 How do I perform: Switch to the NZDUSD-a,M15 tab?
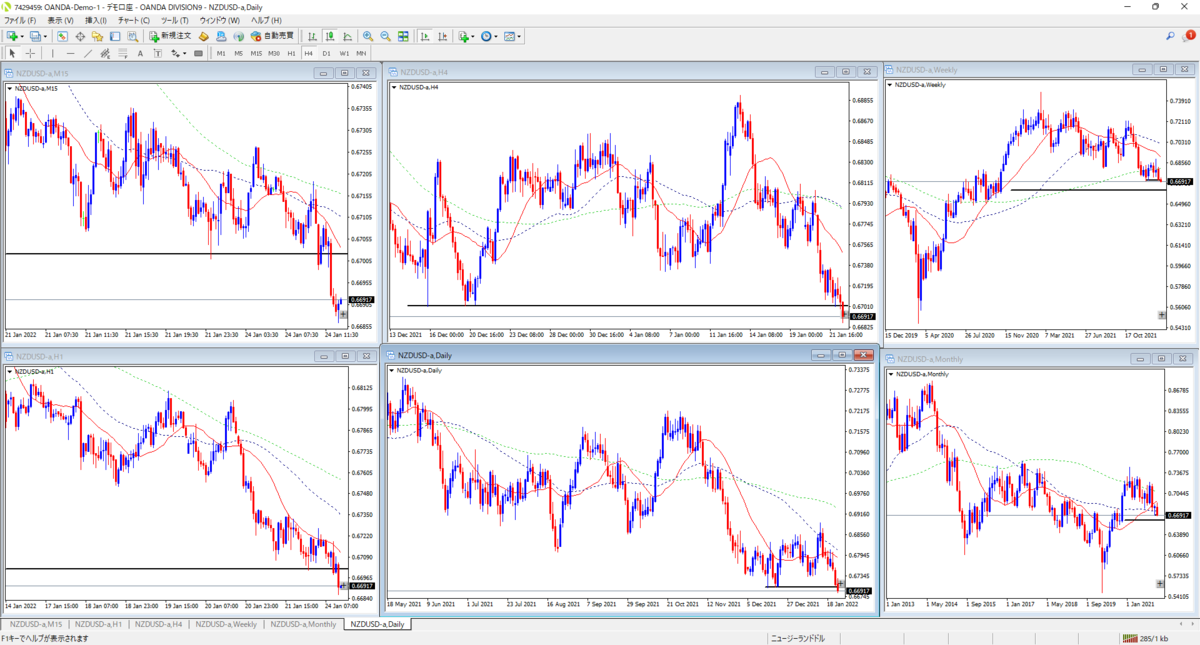point(36,624)
